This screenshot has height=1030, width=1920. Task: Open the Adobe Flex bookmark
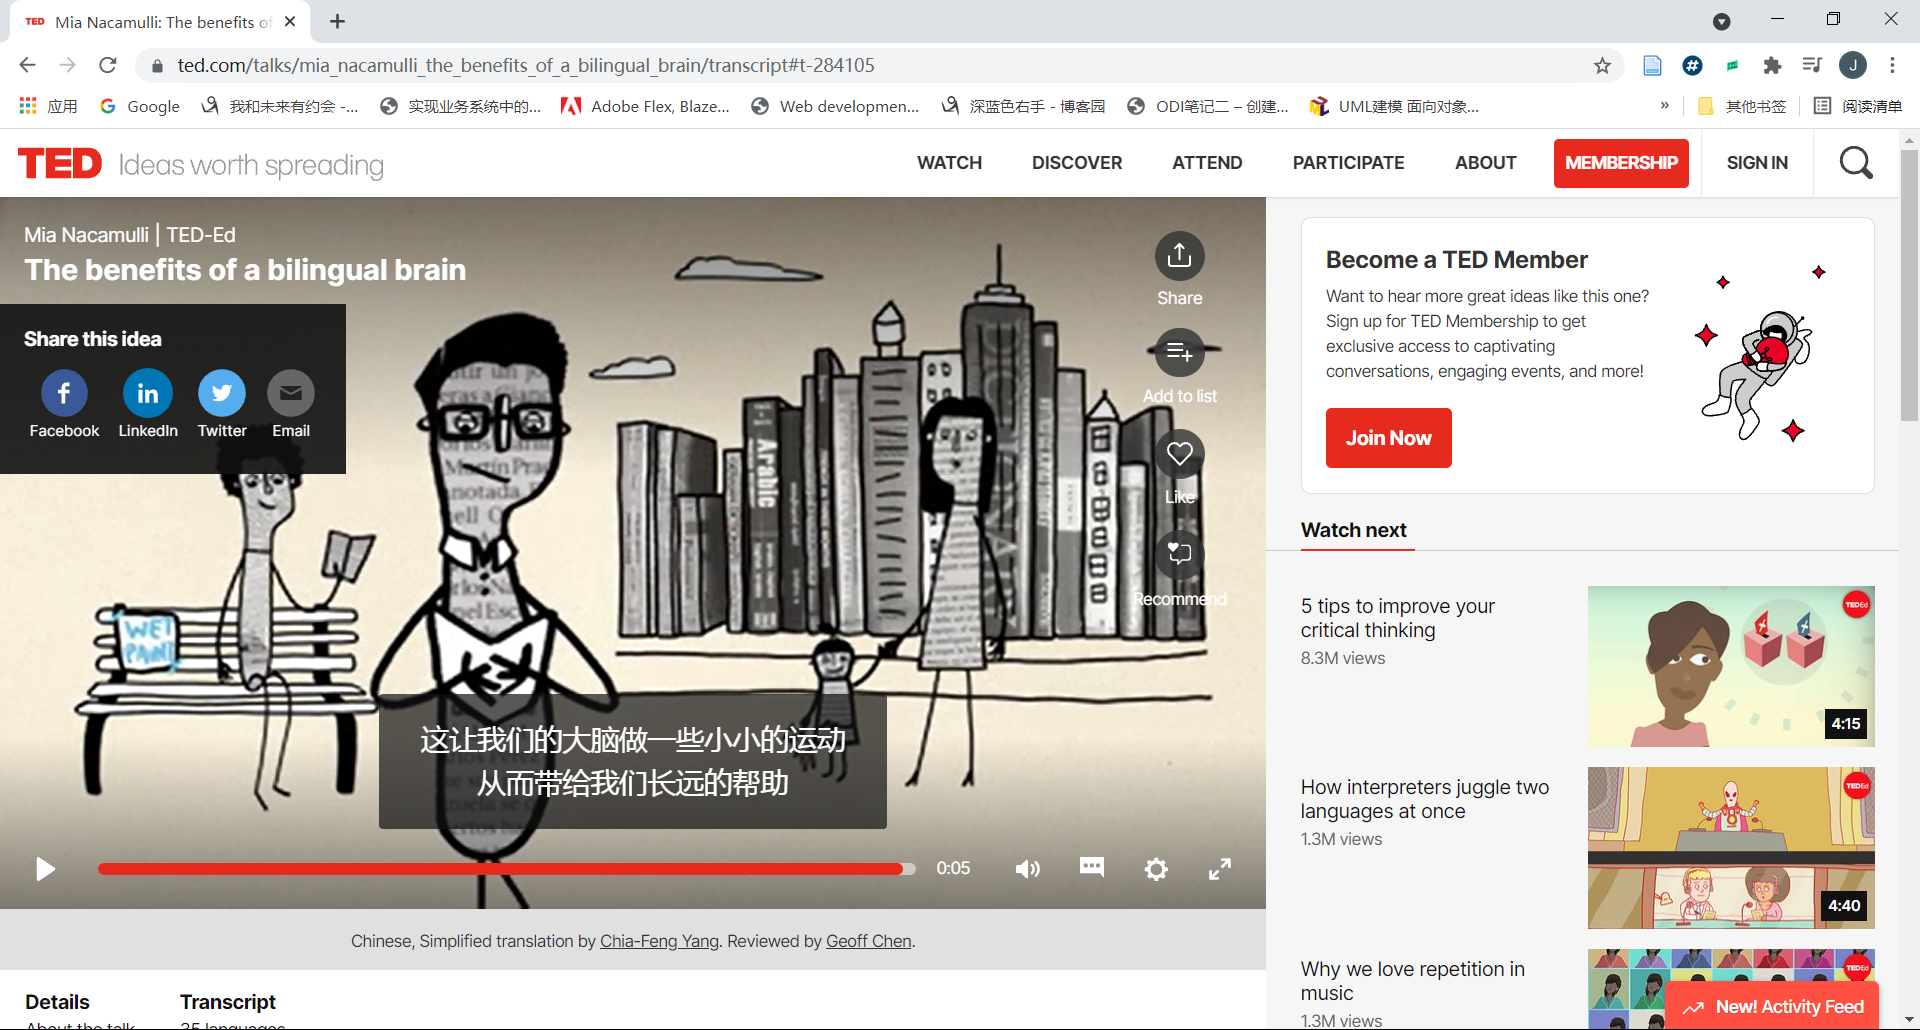[645, 106]
